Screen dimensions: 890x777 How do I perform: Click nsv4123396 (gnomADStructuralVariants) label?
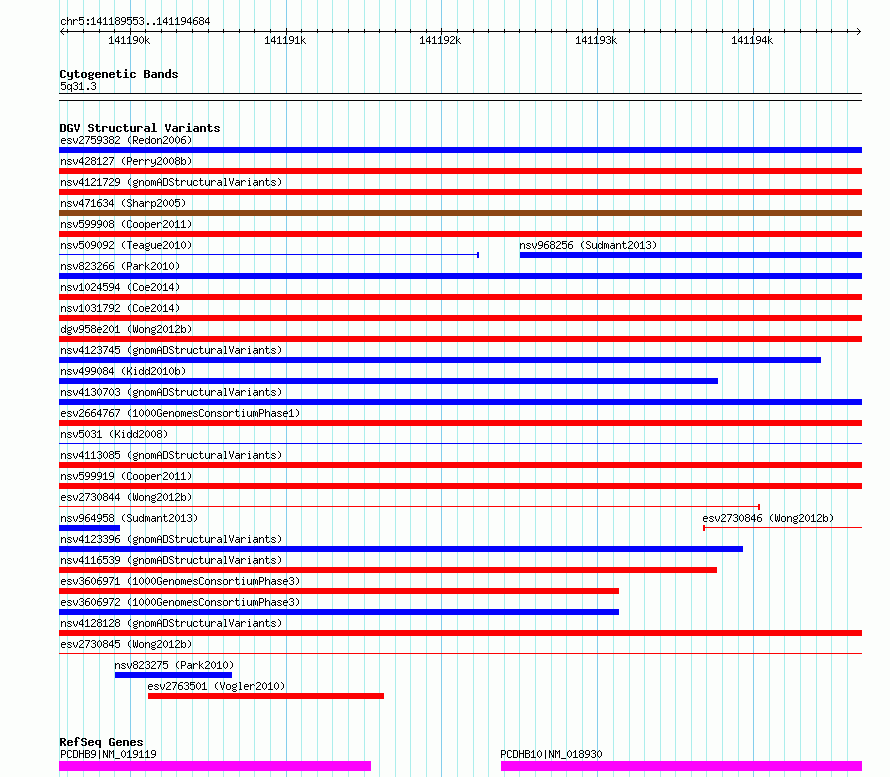pyautogui.click(x=171, y=539)
